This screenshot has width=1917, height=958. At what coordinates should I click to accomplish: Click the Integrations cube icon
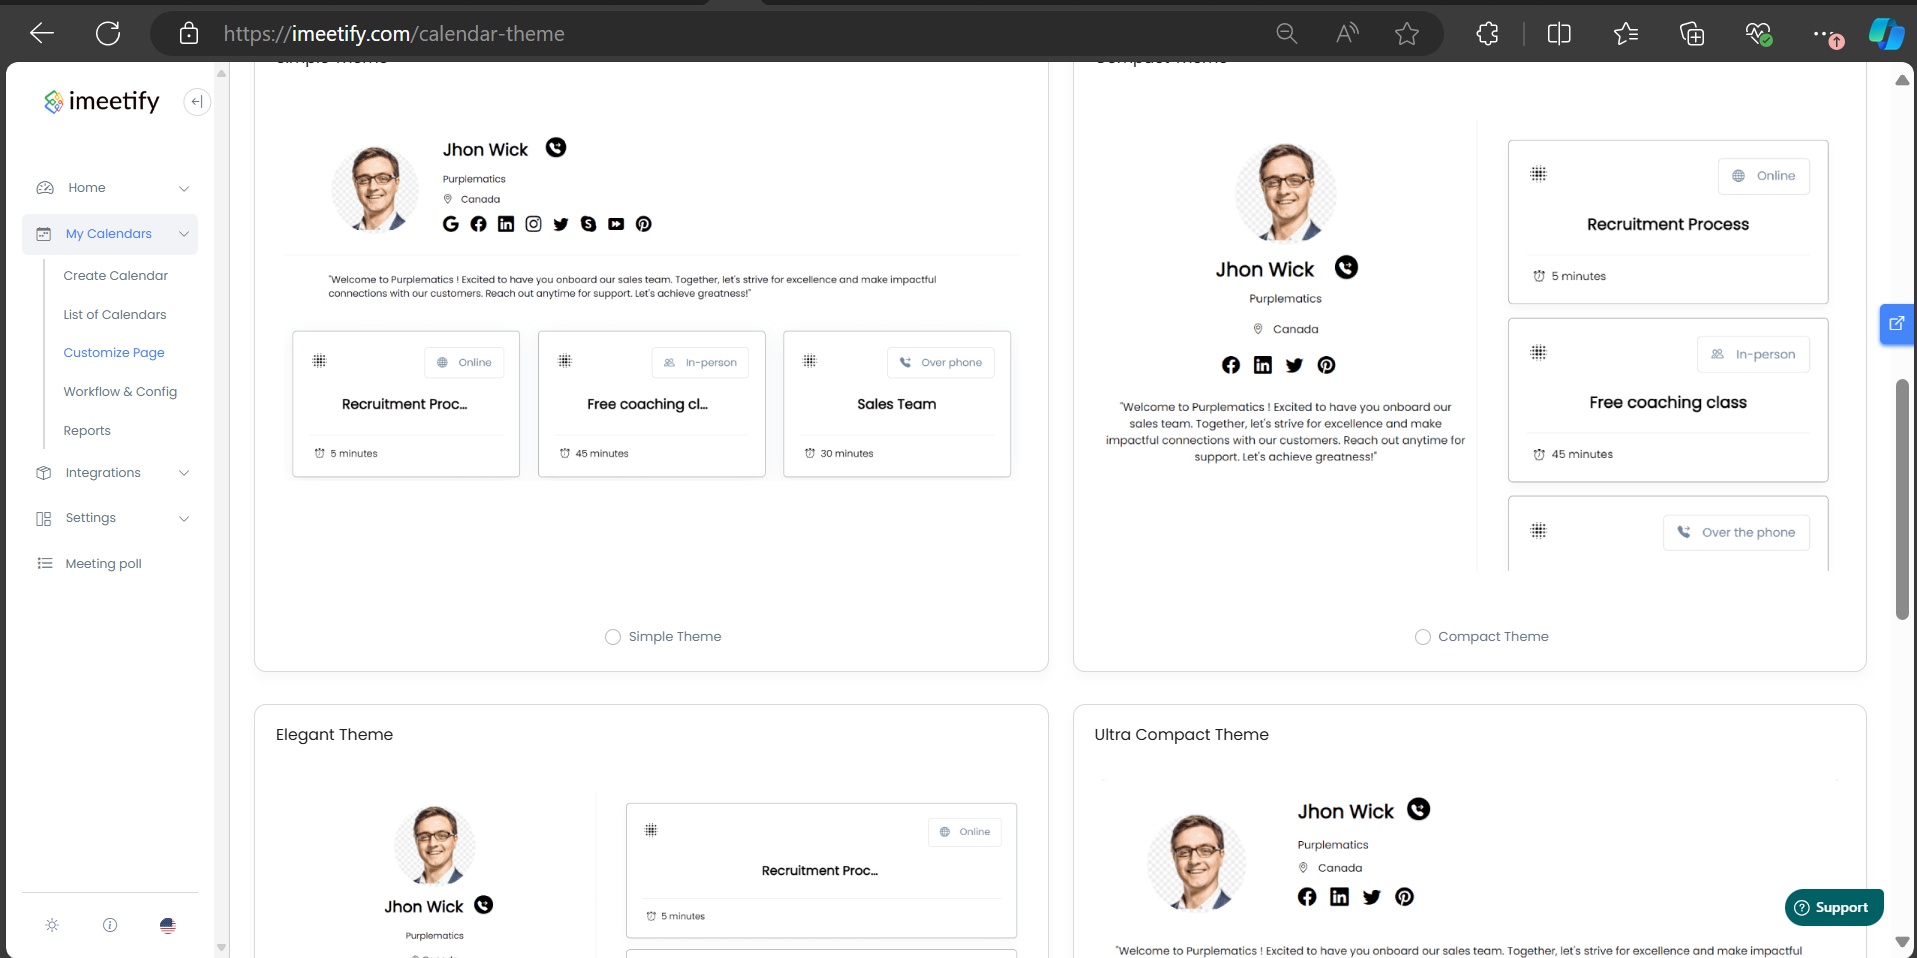click(43, 473)
